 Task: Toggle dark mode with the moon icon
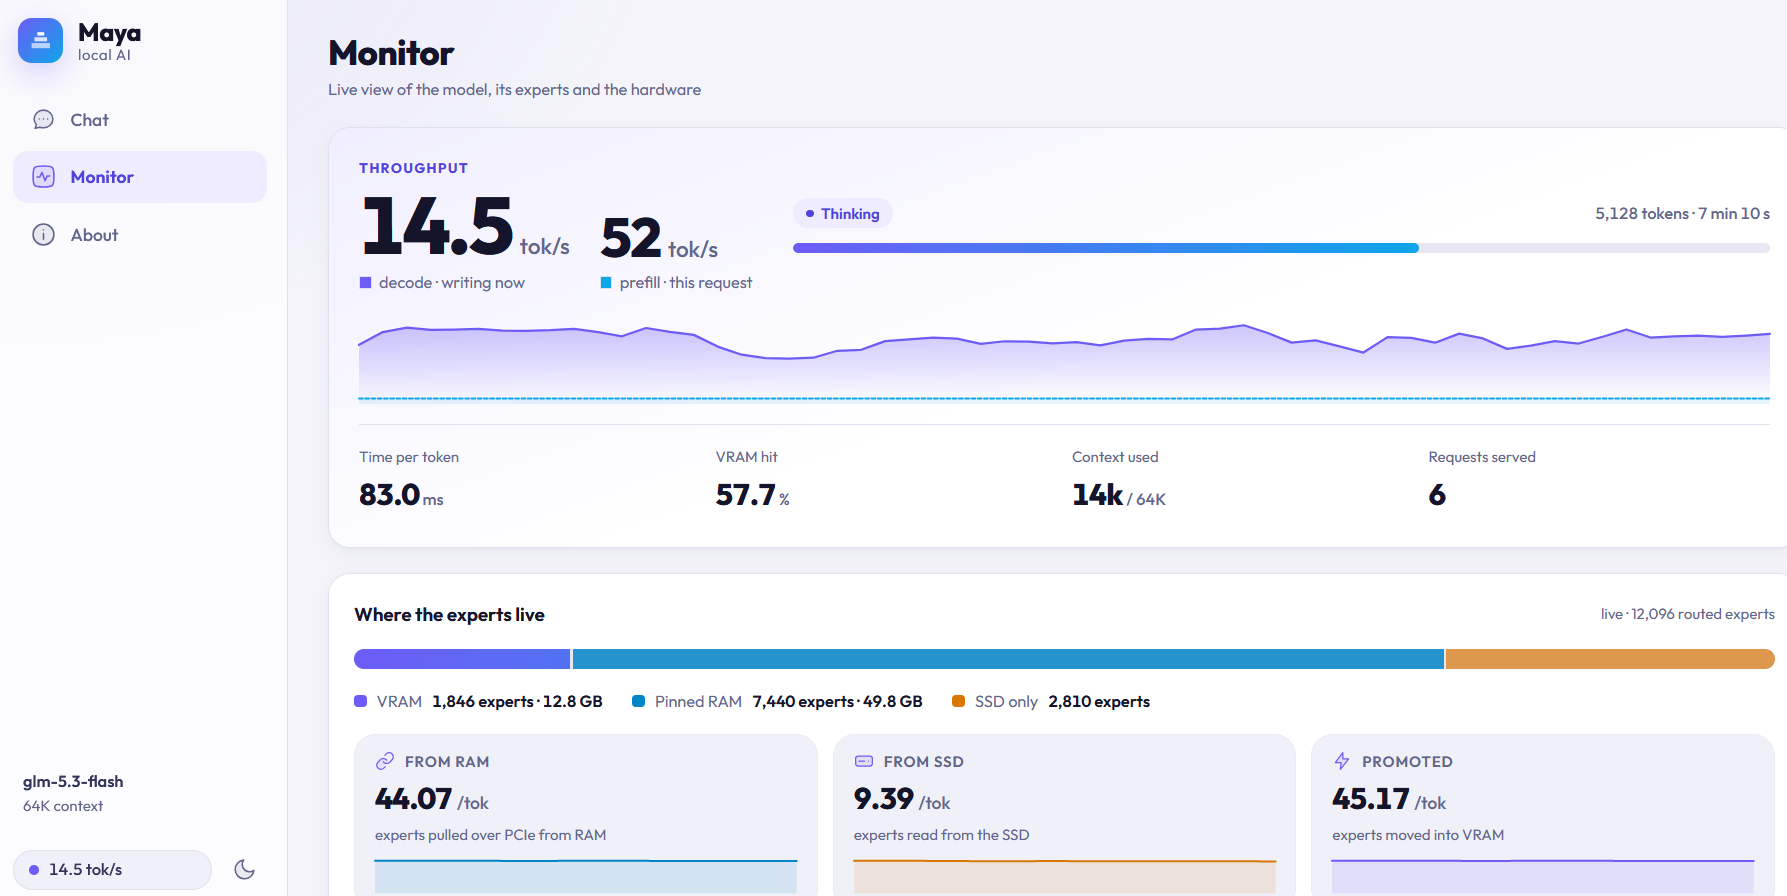tap(245, 869)
